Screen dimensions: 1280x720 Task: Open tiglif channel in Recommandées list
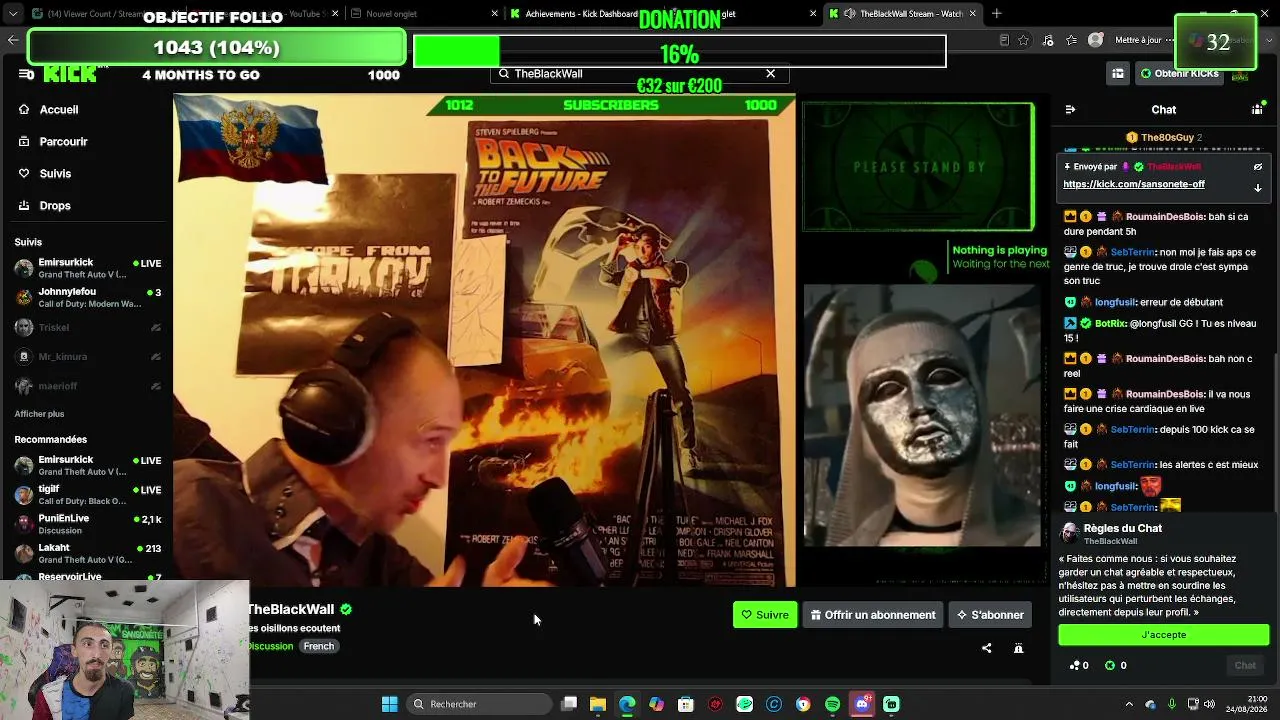click(88, 494)
